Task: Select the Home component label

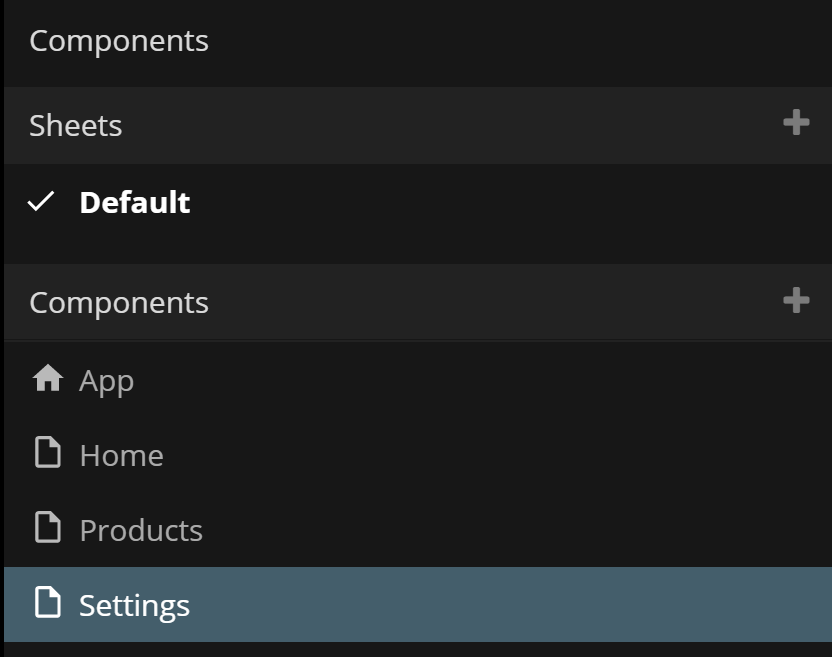Action: pos(121,455)
